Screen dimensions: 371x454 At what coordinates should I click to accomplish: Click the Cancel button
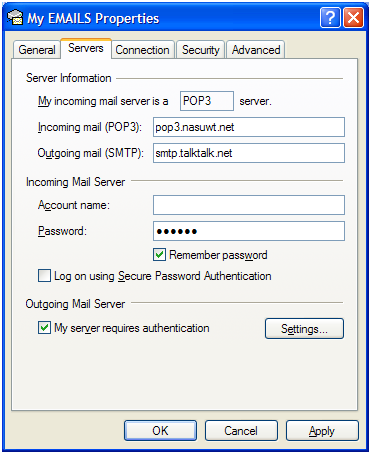pyautogui.click(x=241, y=431)
